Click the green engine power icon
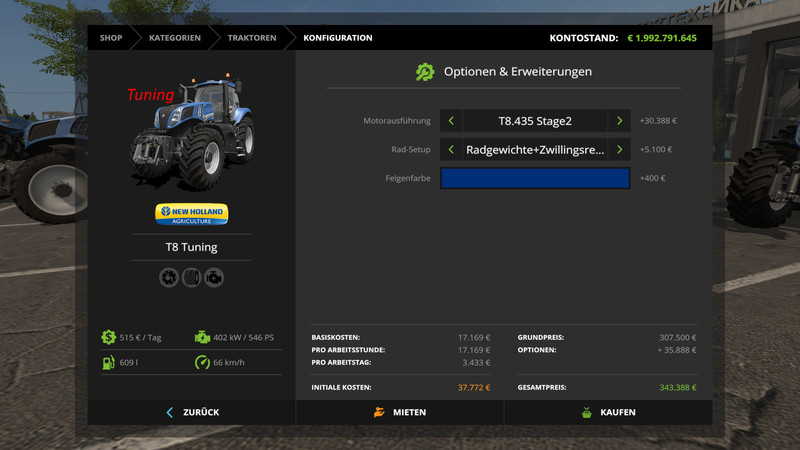 (x=202, y=338)
